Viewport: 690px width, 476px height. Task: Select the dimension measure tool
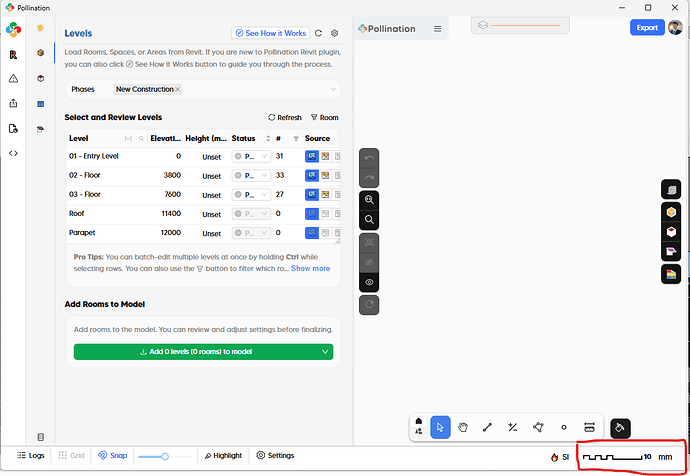589,427
